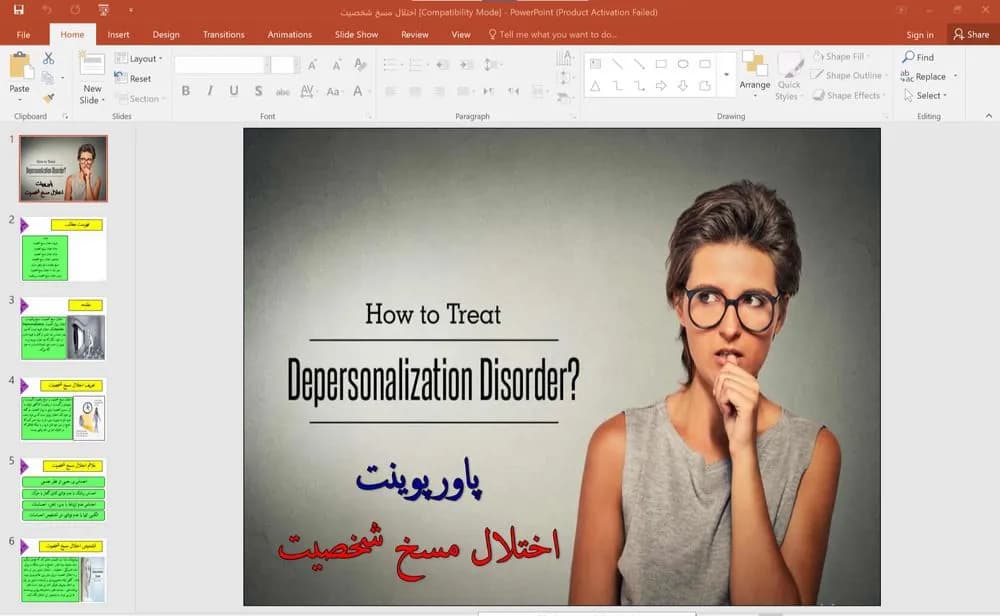Open the Insert ribbon tab
The image size is (1000, 616).
[x=118, y=34]
